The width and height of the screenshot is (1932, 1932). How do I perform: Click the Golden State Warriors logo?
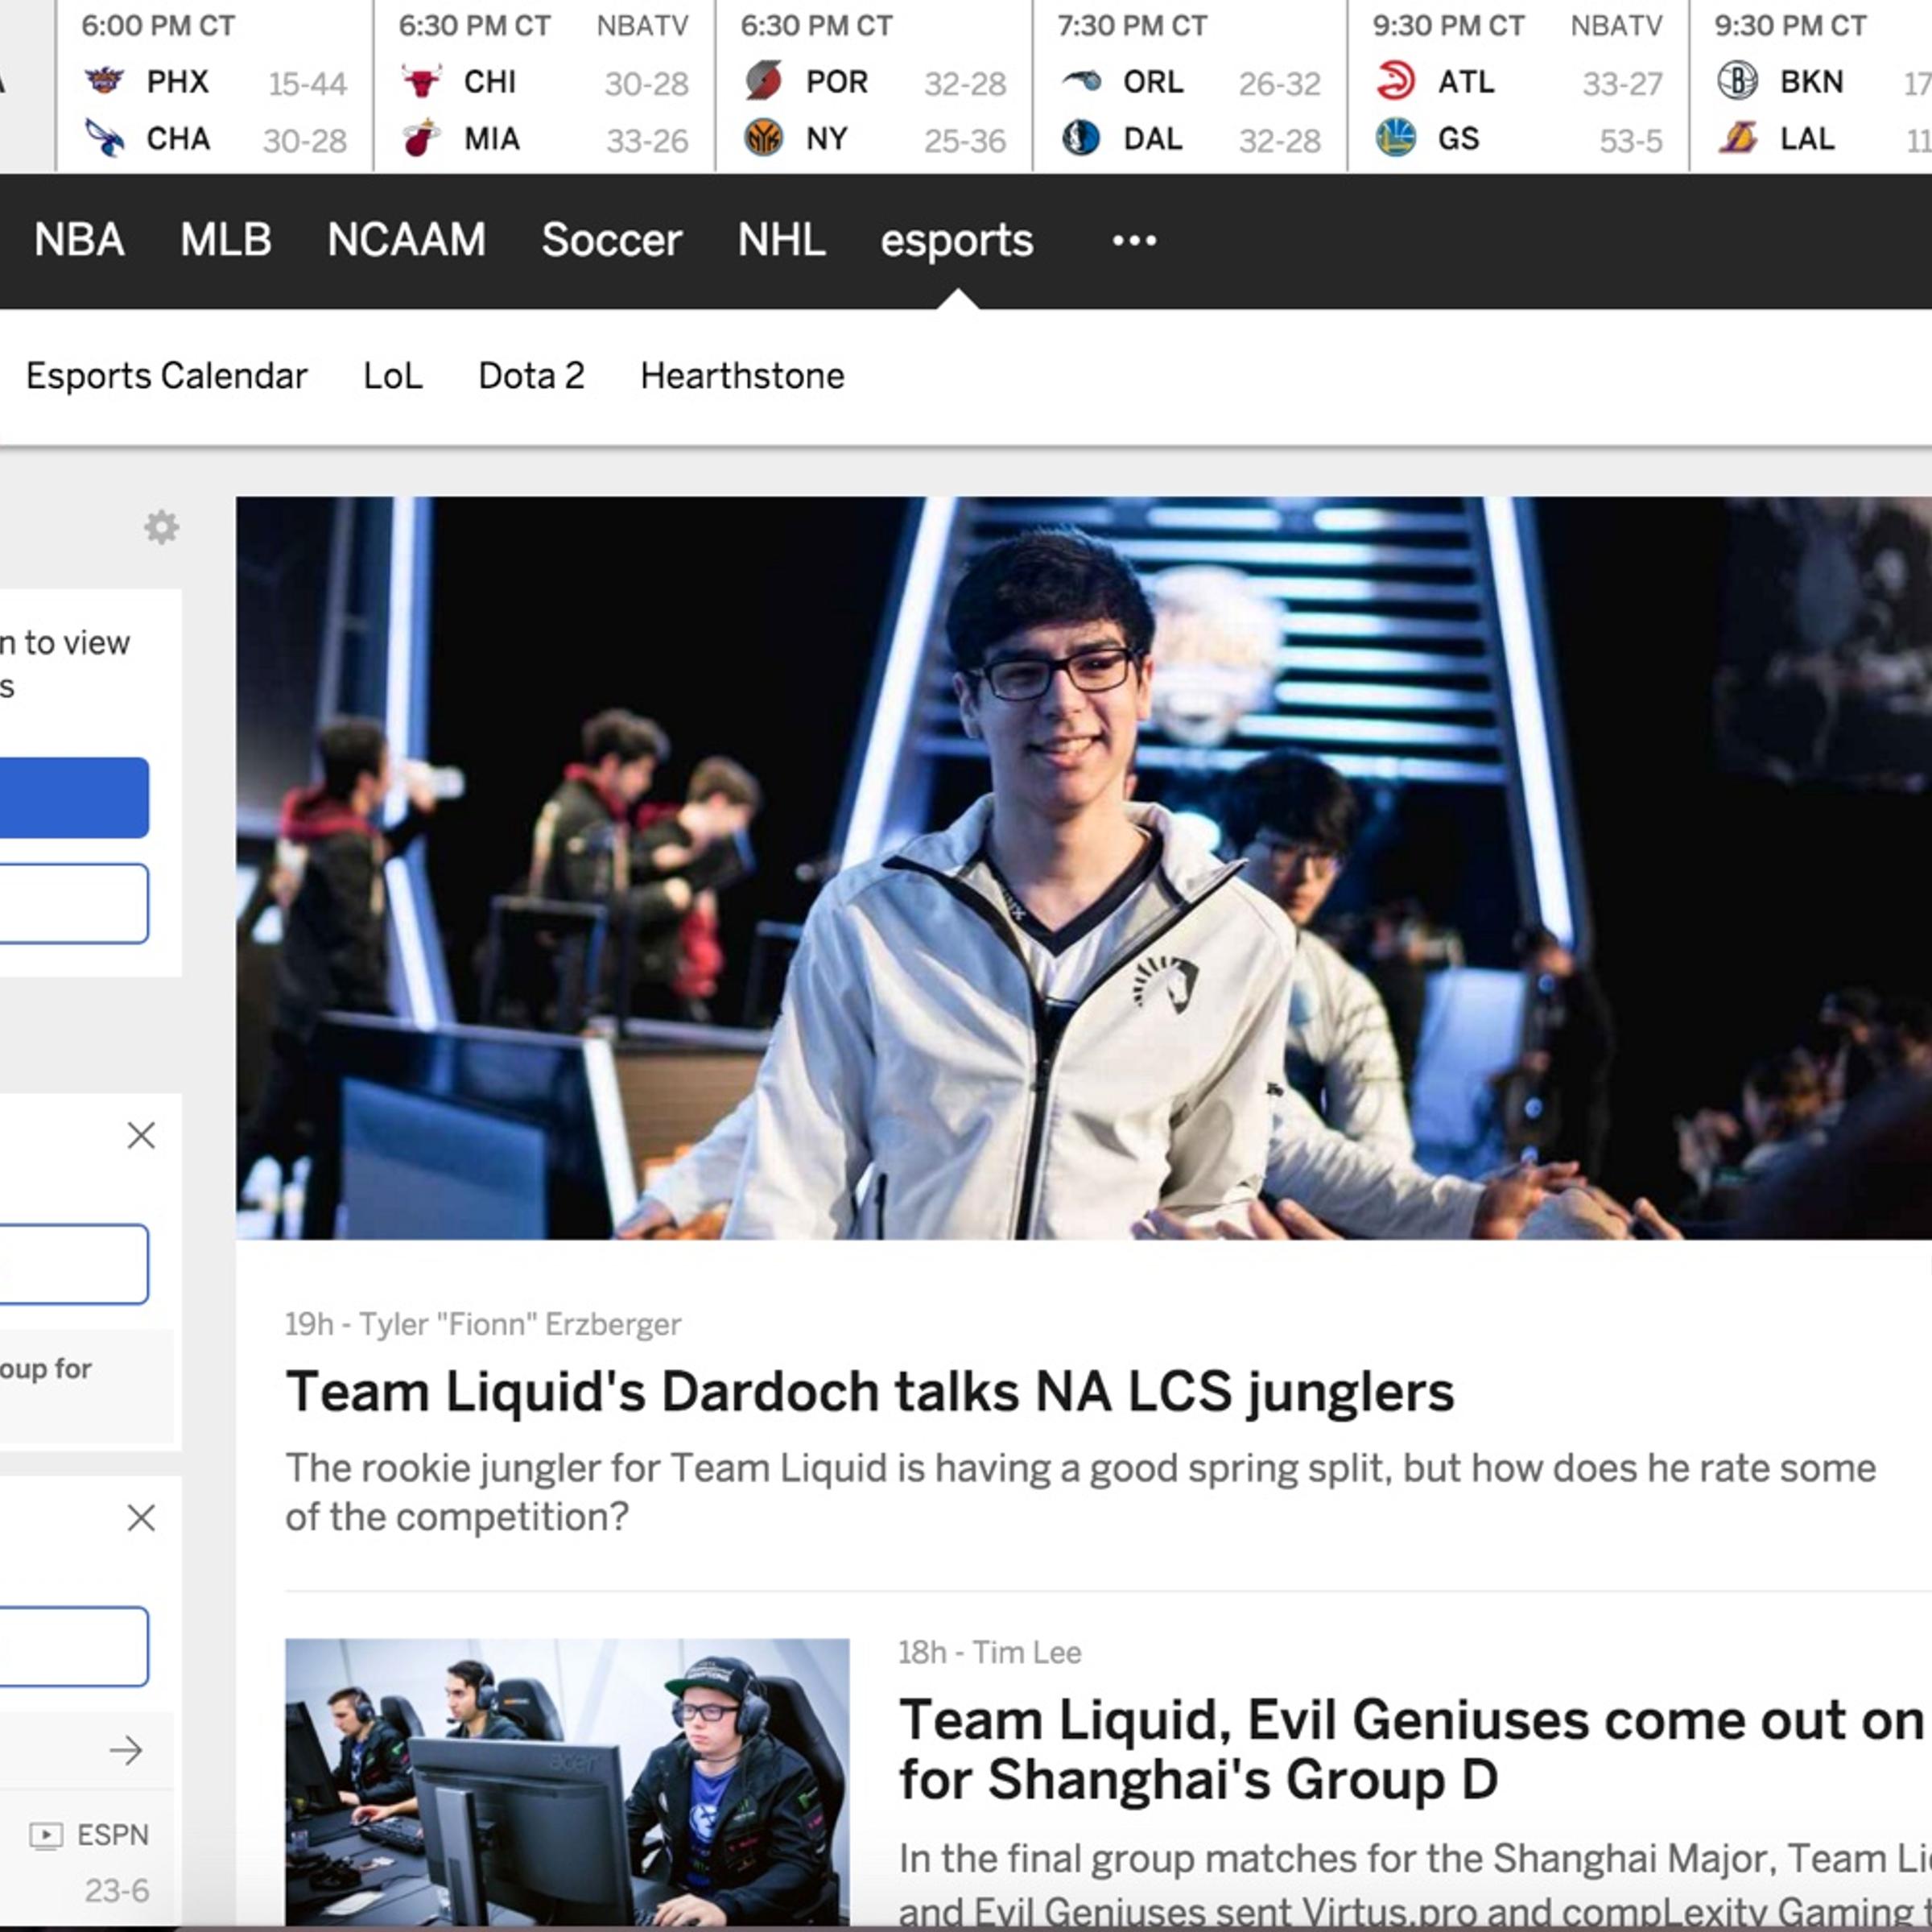click(1396, 138)
